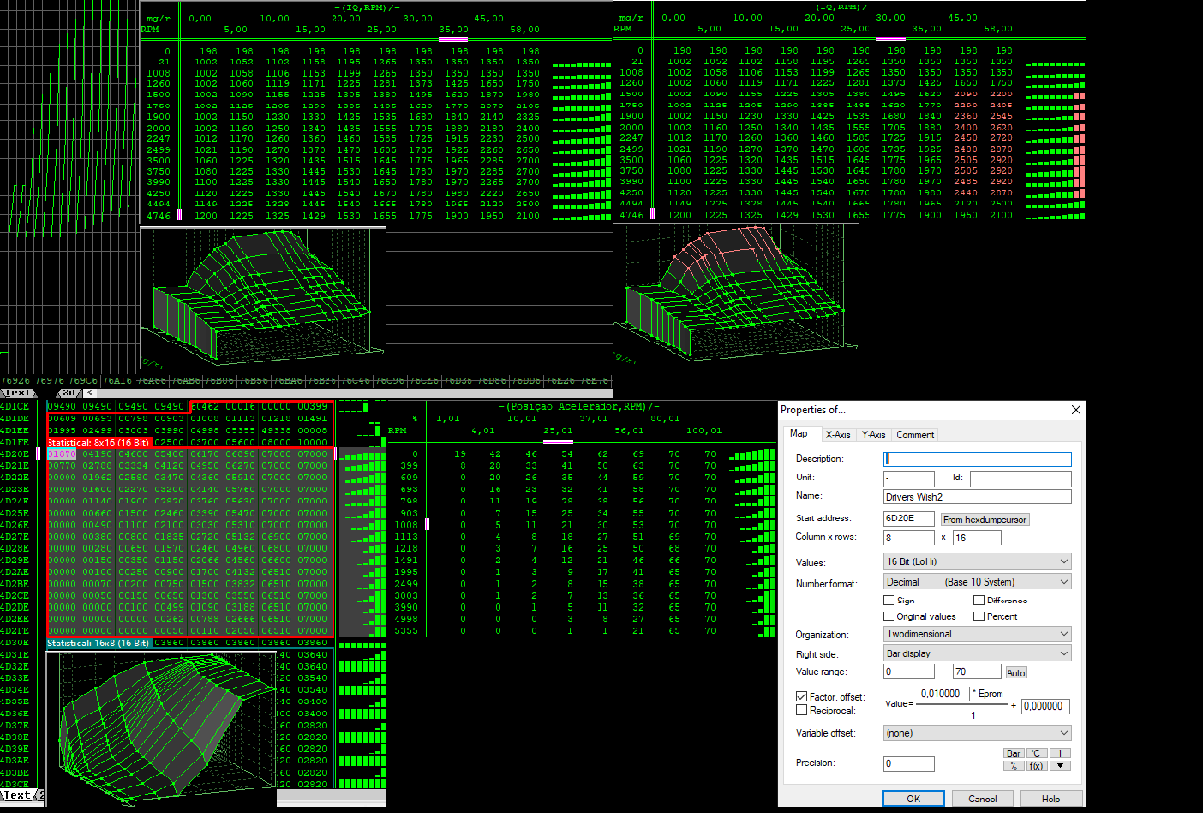Expand the Number format dropdown

(977, 582)
